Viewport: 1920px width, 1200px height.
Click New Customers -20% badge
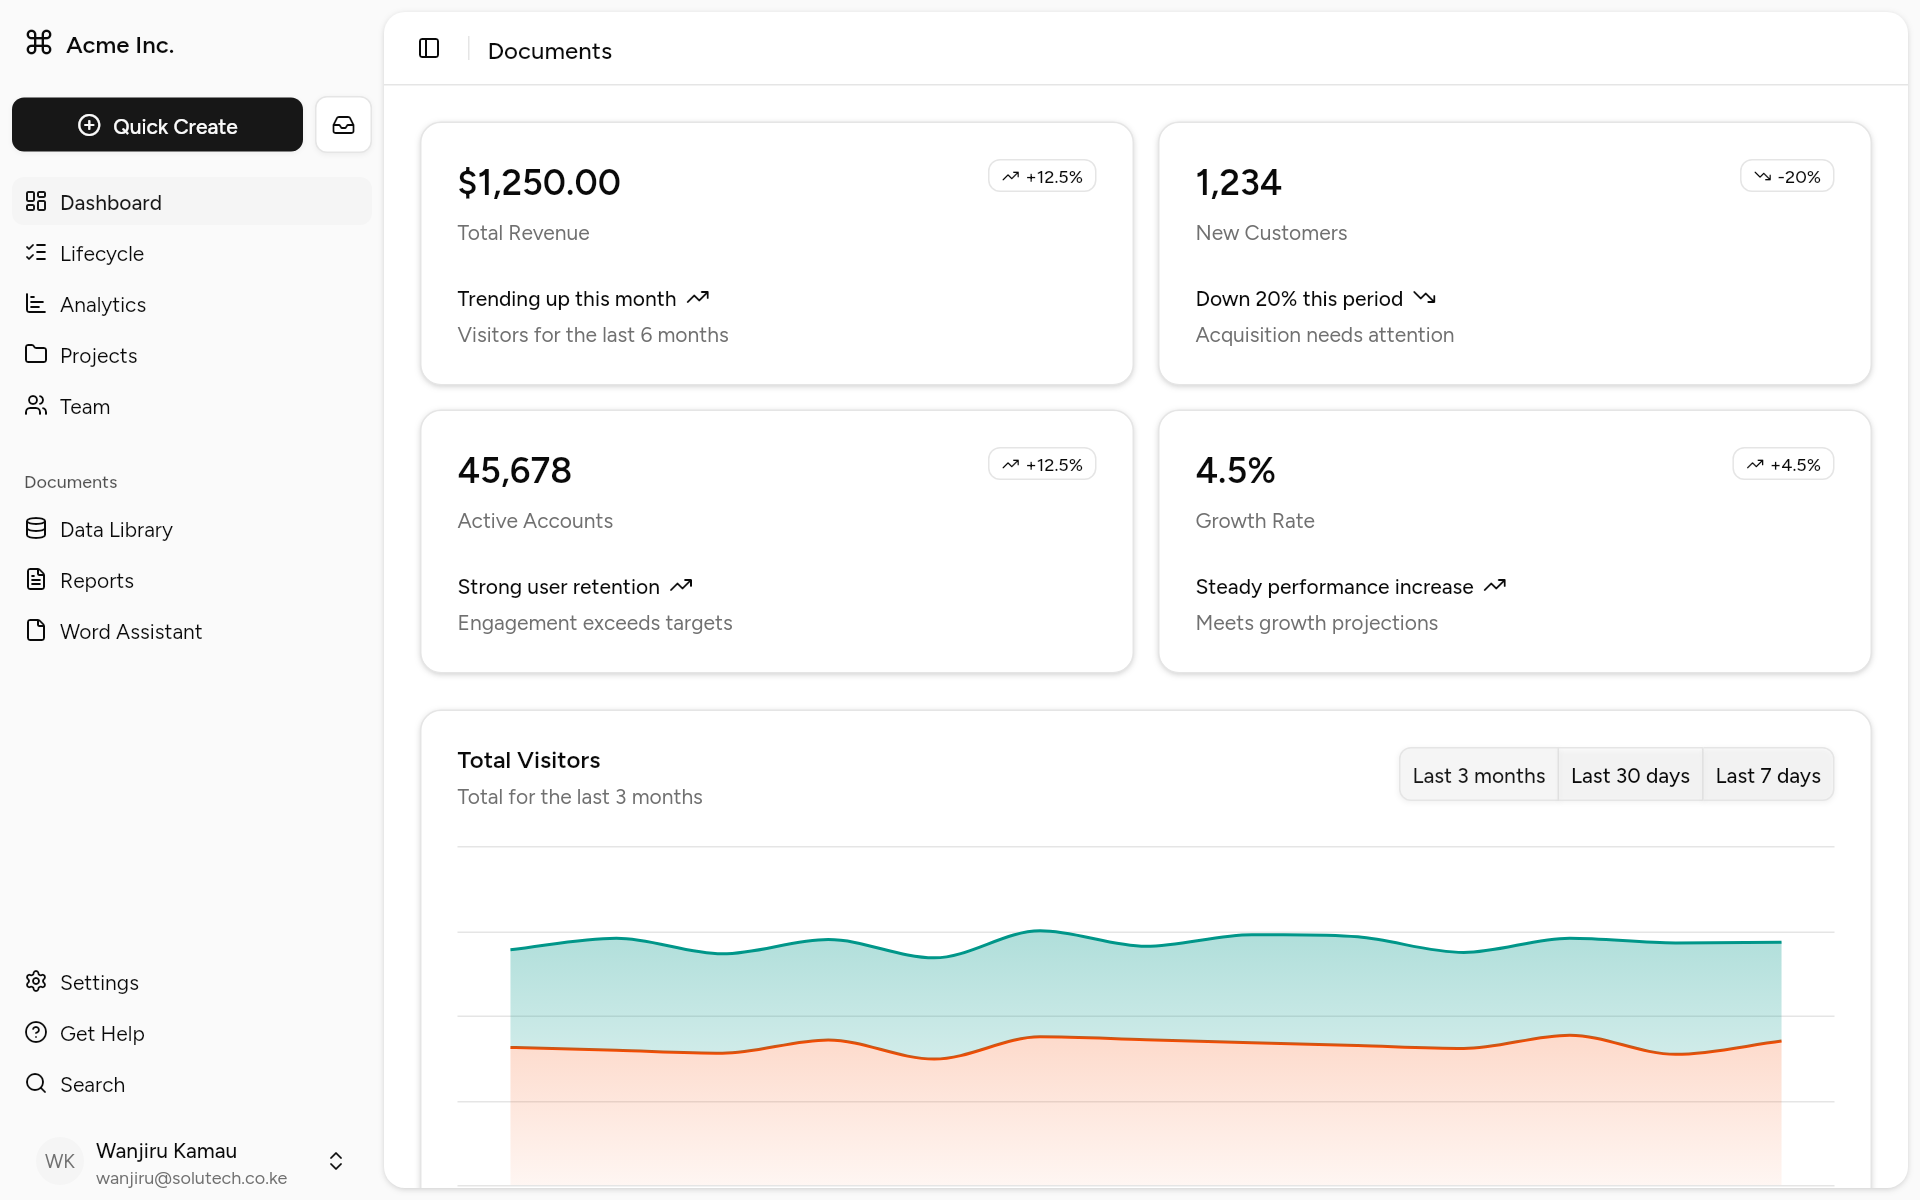[1787, 176]
